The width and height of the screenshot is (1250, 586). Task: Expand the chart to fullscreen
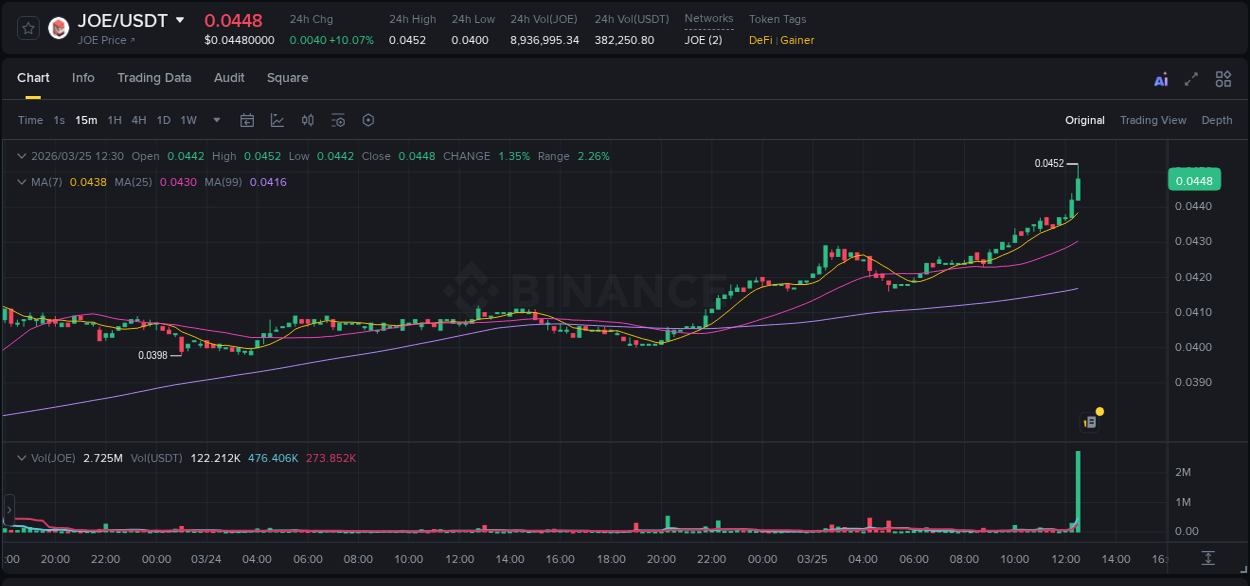point(1191,78)
